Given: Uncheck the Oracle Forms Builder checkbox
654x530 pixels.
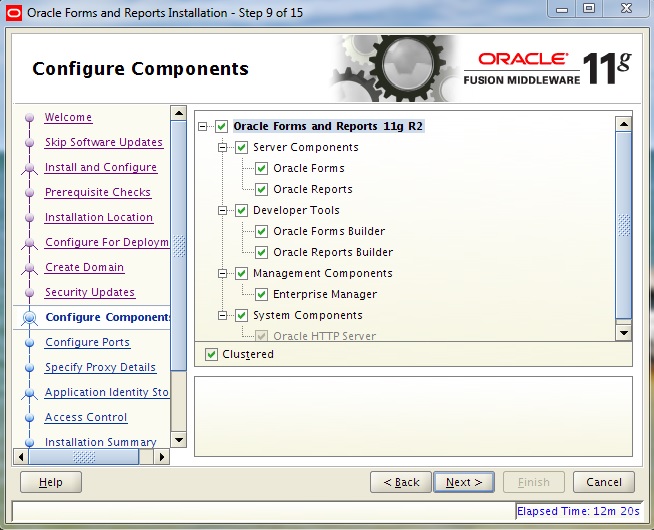Looking at the screenshot, I should [262, 231].
